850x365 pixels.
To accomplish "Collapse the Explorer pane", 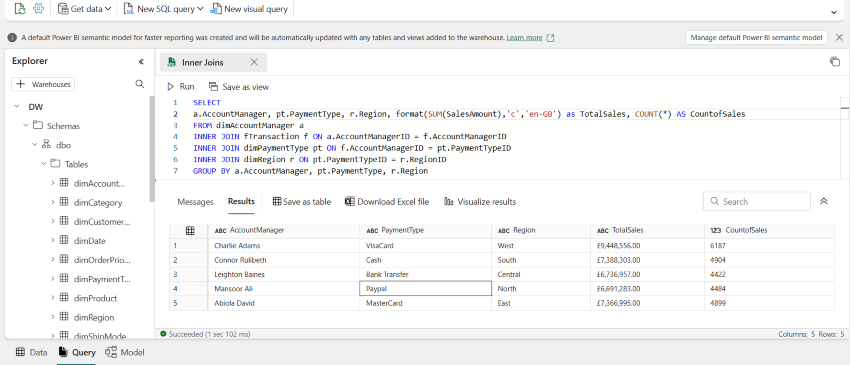I will 141,61.
